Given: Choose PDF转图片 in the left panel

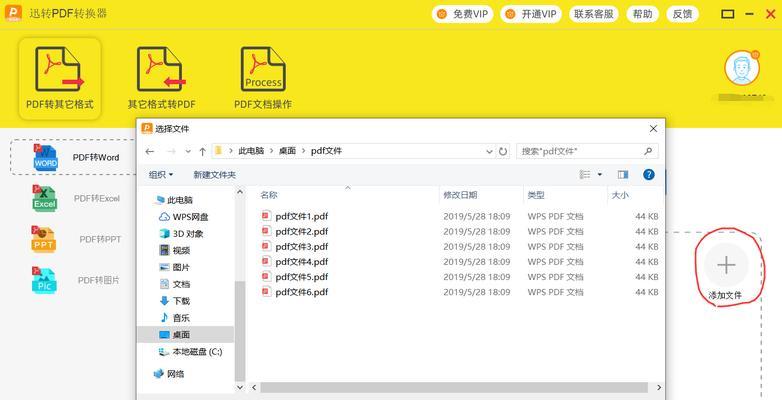Looking at the screenshot, I should click(x=76, y=280).
